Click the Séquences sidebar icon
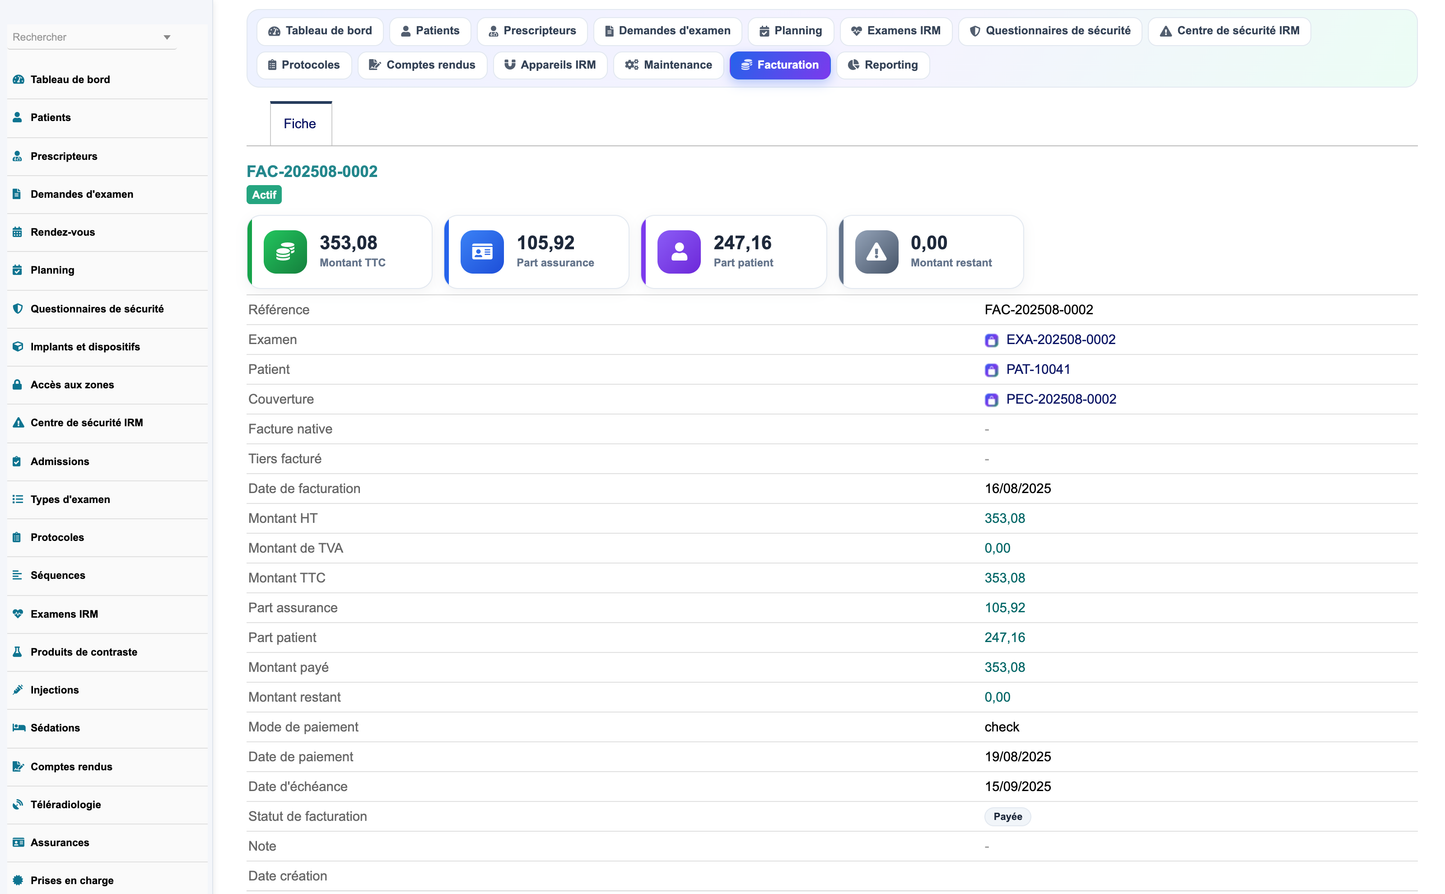 (x=18, y=576)
